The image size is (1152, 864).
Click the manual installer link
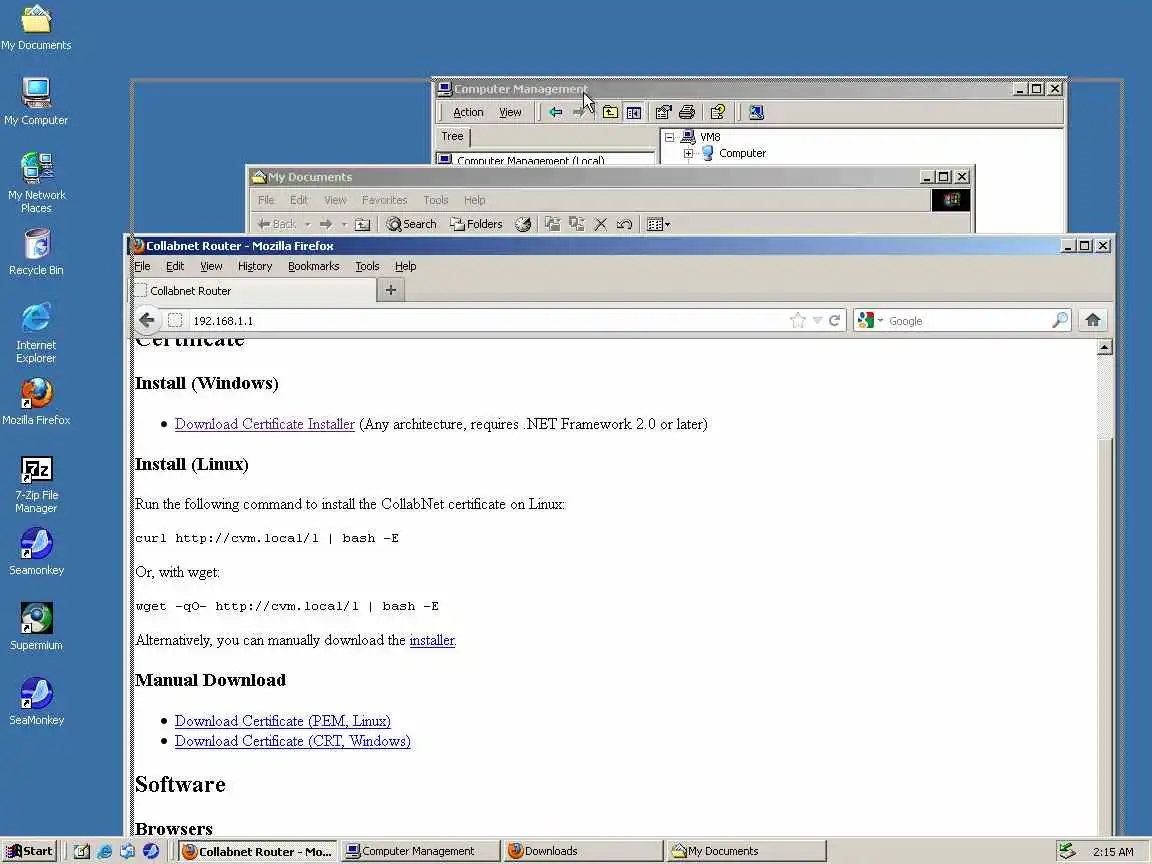coord(432,640)
